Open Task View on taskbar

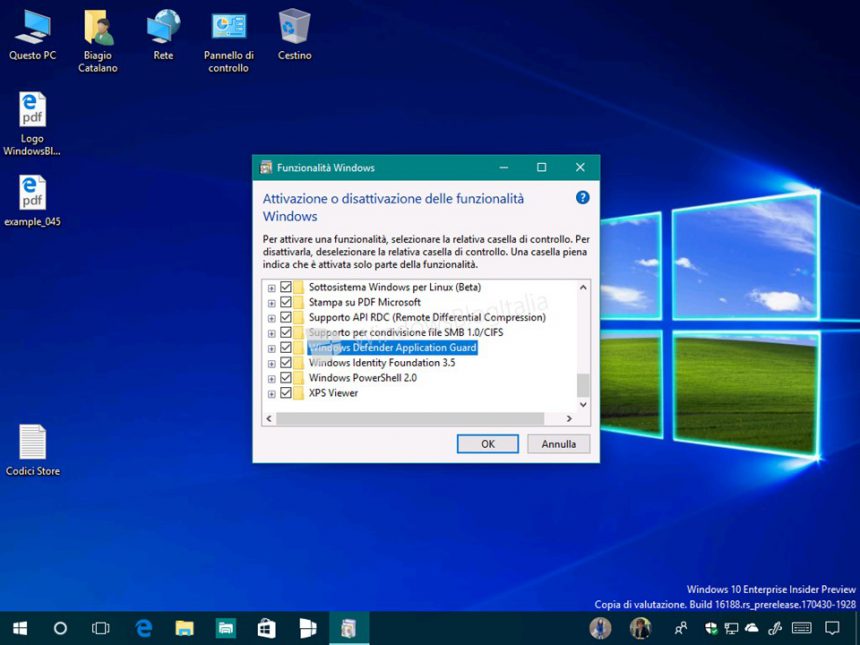tap(100, 628)
